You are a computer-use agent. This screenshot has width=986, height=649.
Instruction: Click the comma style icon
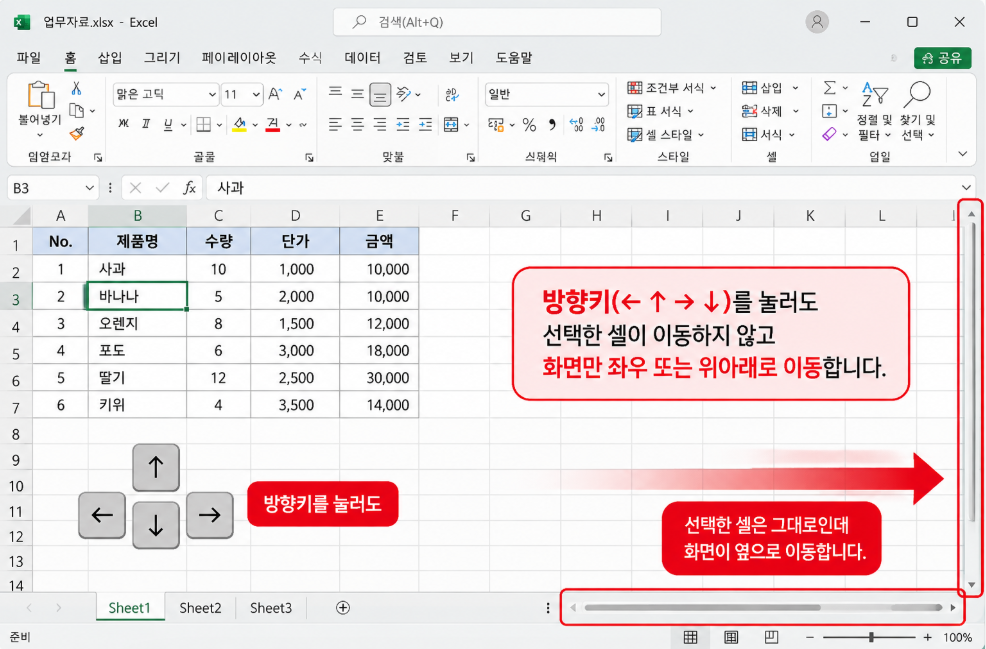pos(552,125)
